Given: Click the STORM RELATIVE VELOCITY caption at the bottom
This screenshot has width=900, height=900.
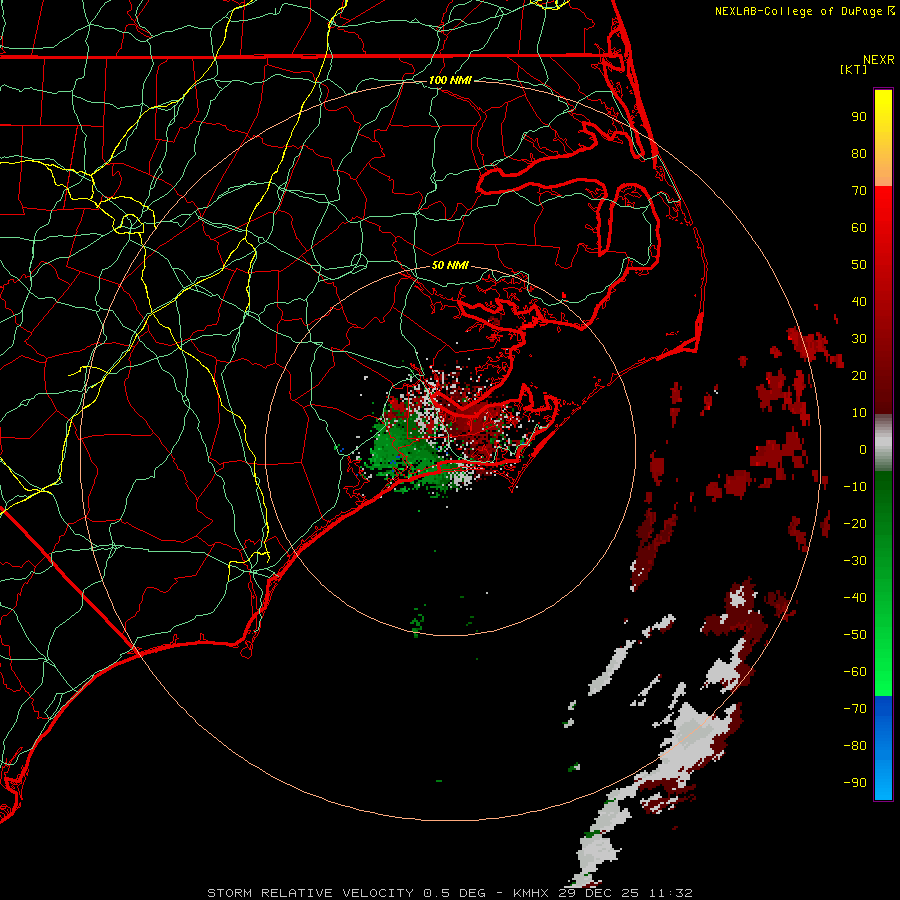Looking at the screenshot, I should [x=450, y=893].
